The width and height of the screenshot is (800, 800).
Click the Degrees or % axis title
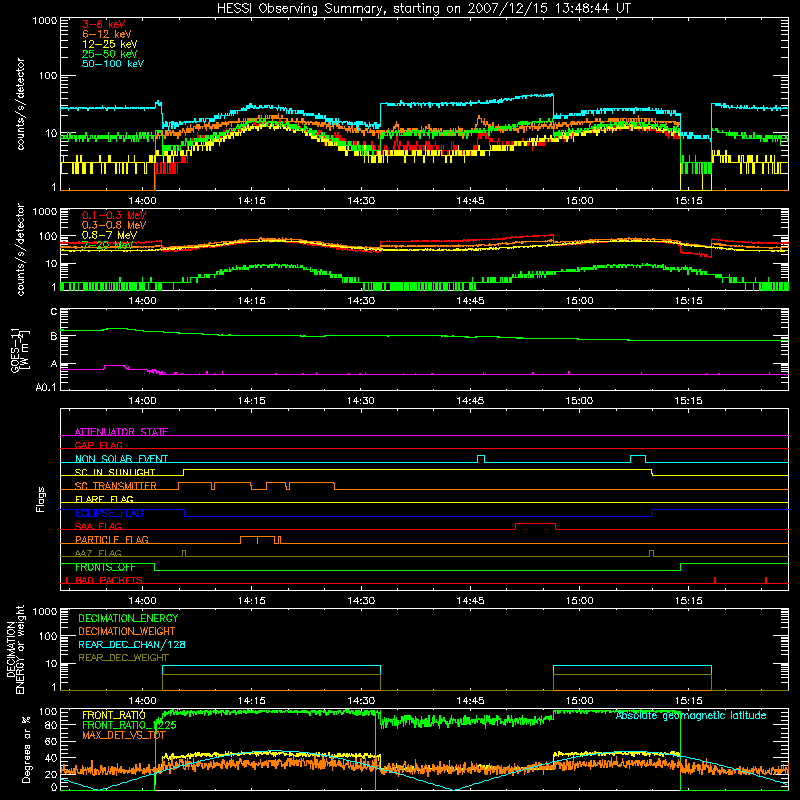[26, 749]
